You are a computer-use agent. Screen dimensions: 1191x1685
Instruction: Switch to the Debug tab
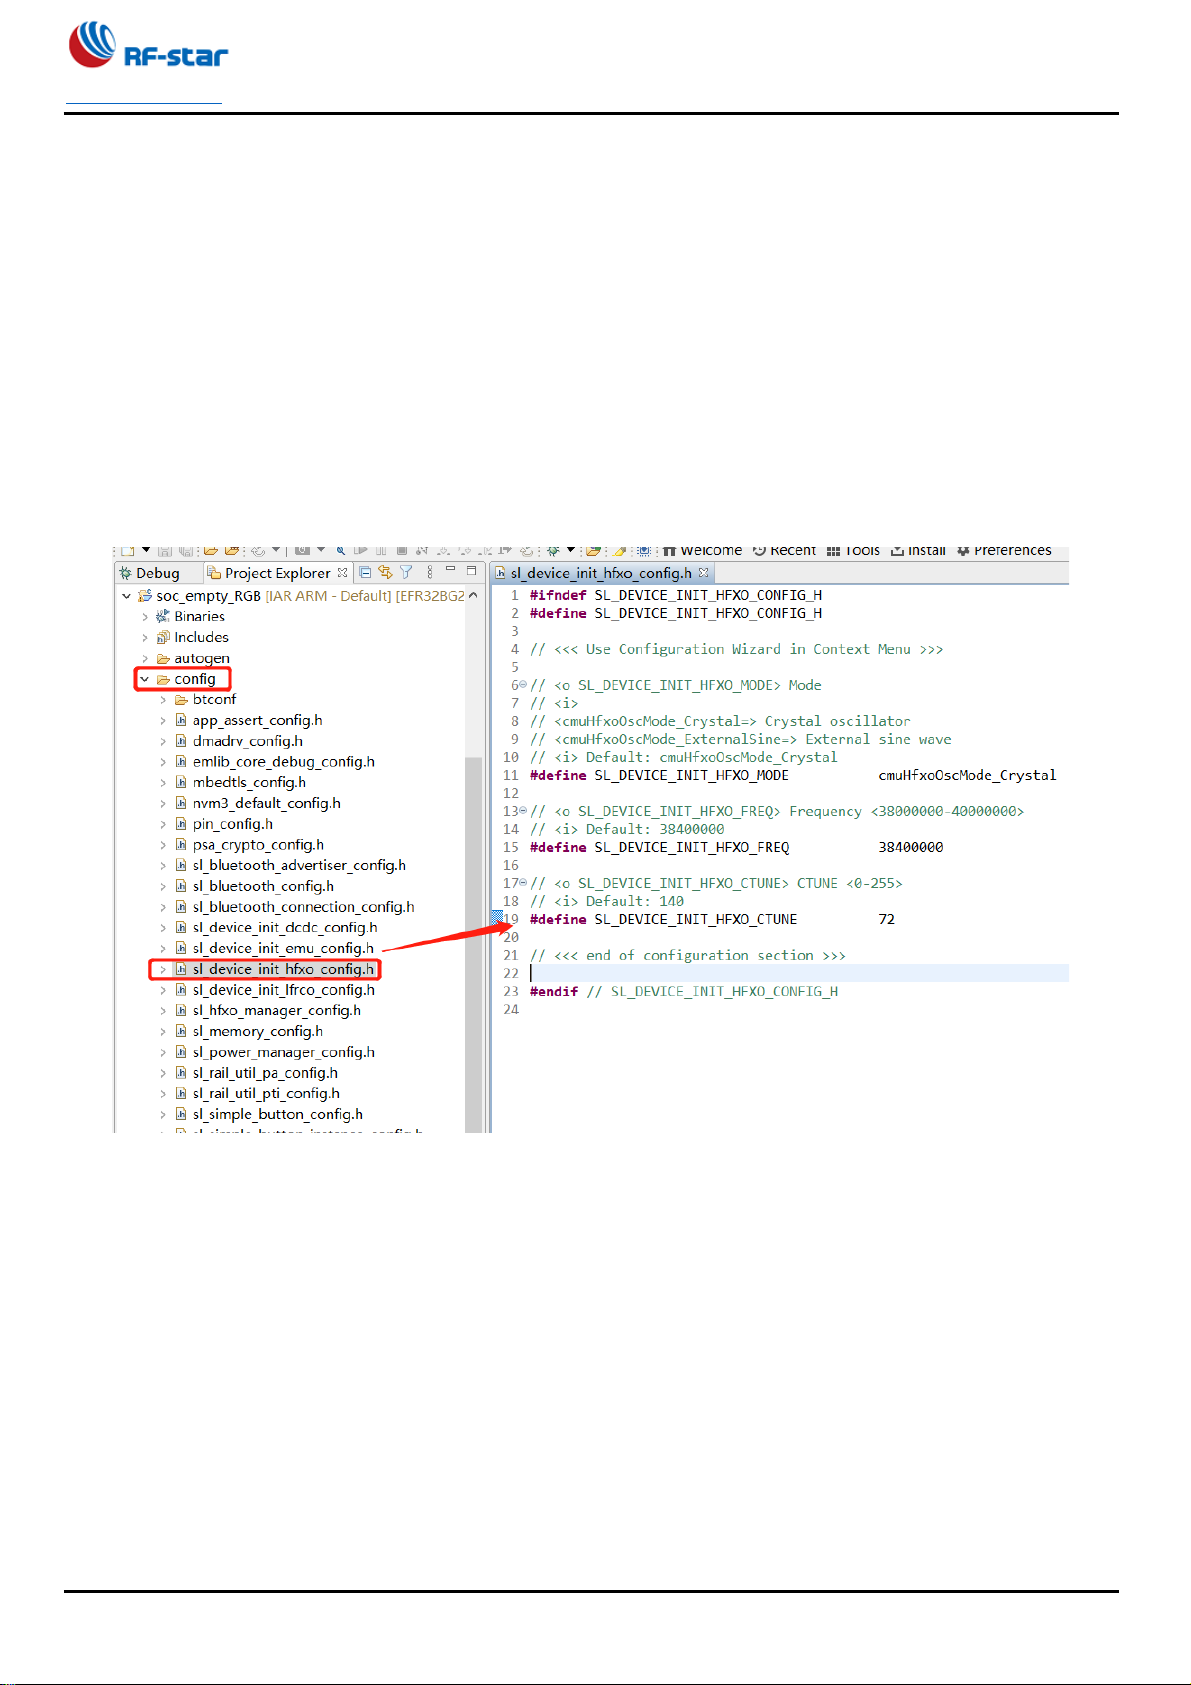click(x=150, y=573)
